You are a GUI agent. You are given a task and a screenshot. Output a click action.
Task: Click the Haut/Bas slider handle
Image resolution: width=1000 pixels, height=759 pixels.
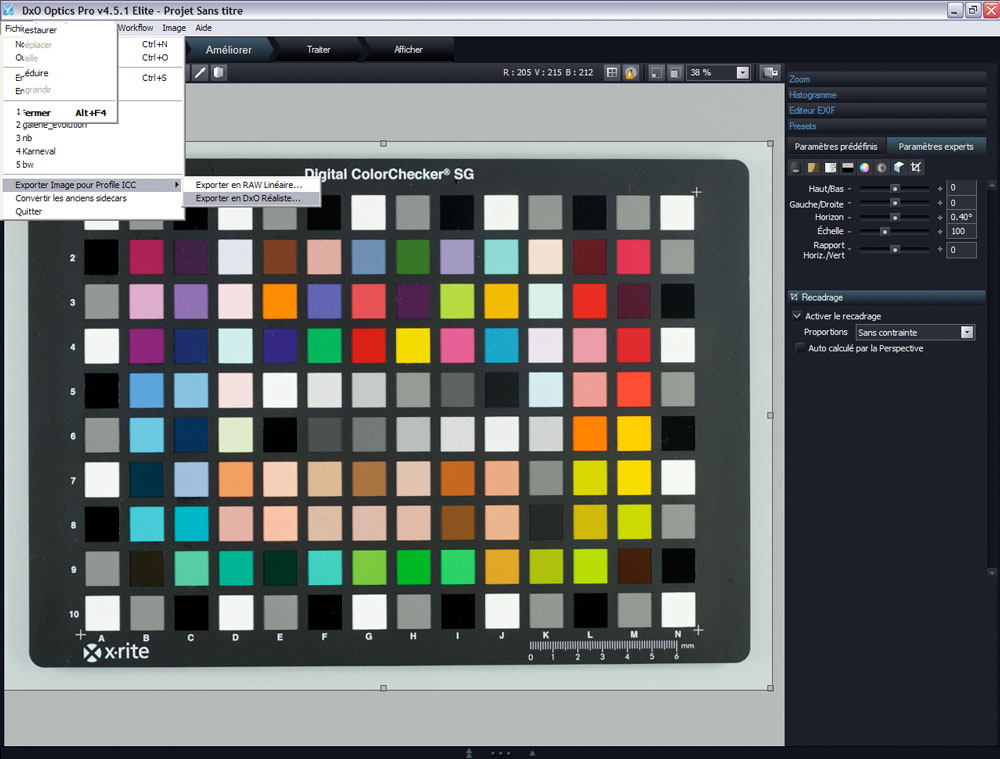[895, 189]
